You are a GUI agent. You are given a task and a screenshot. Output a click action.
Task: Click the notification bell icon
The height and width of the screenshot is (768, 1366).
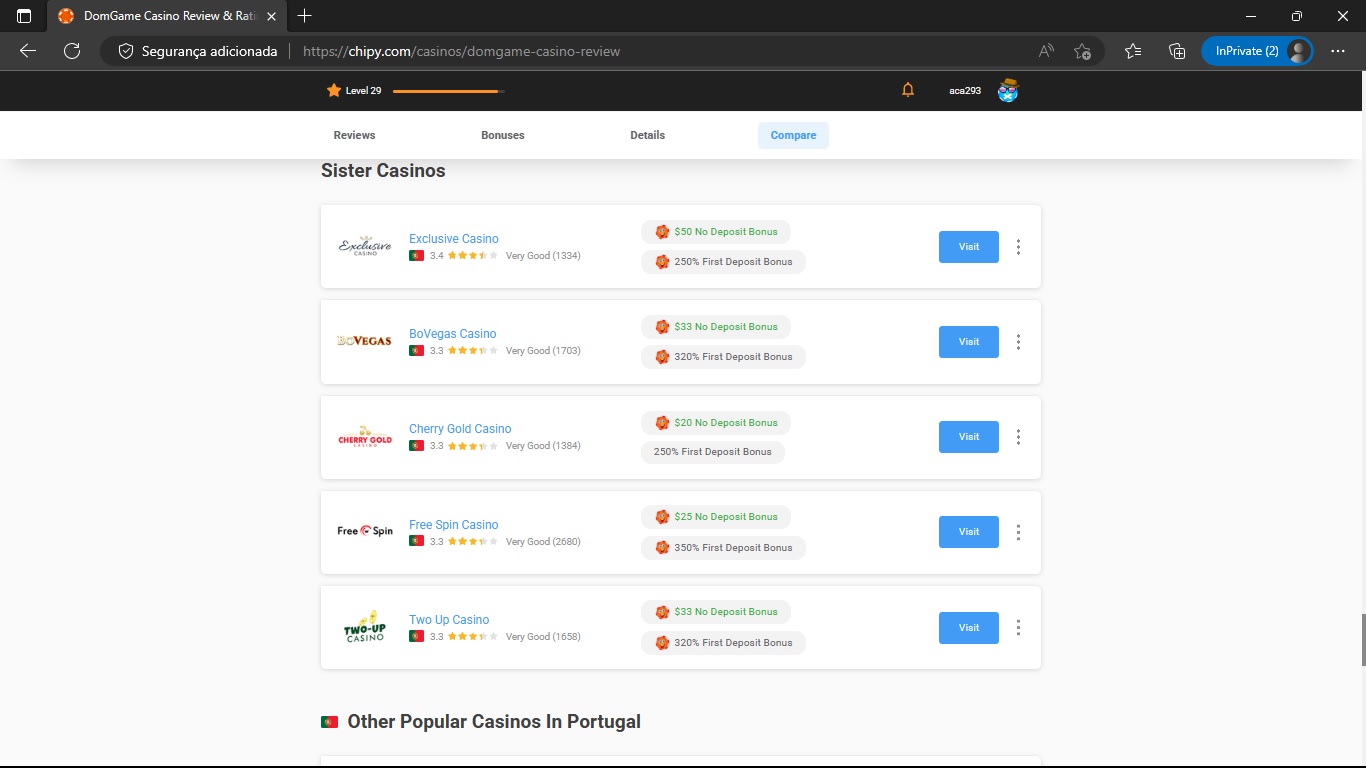(x=908, y=90)
